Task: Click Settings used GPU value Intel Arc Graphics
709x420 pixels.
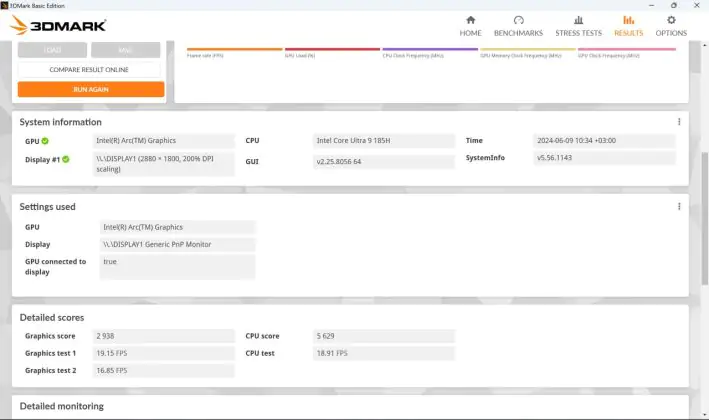Action: click(177, 227)
